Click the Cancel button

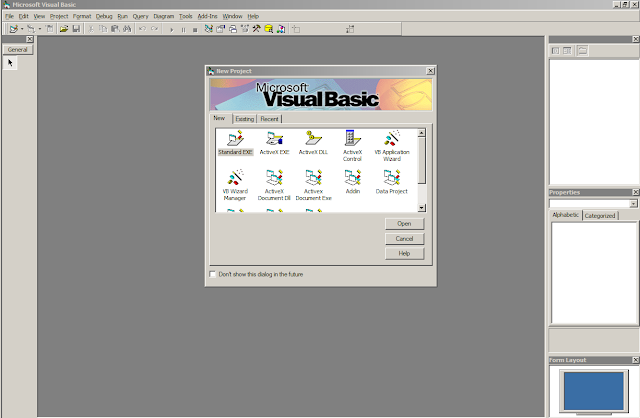point(404,238)
